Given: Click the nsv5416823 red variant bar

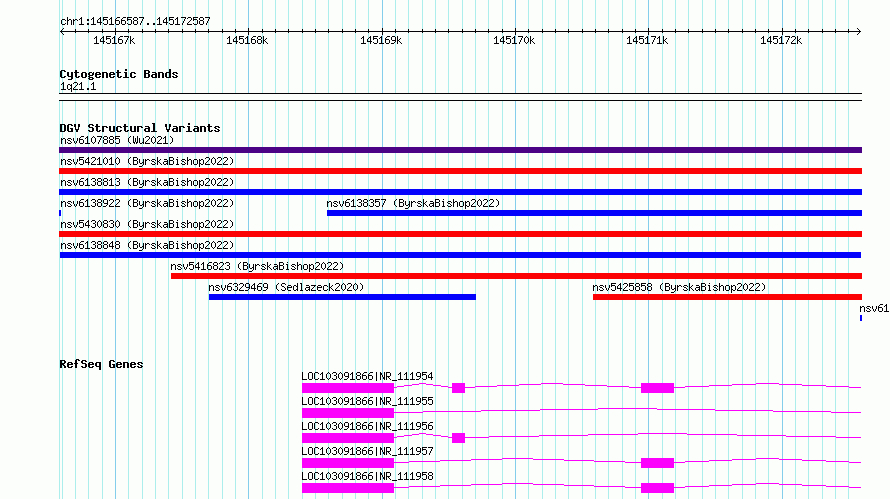Looking at the screenshot, I should click(x=517, y=276).
